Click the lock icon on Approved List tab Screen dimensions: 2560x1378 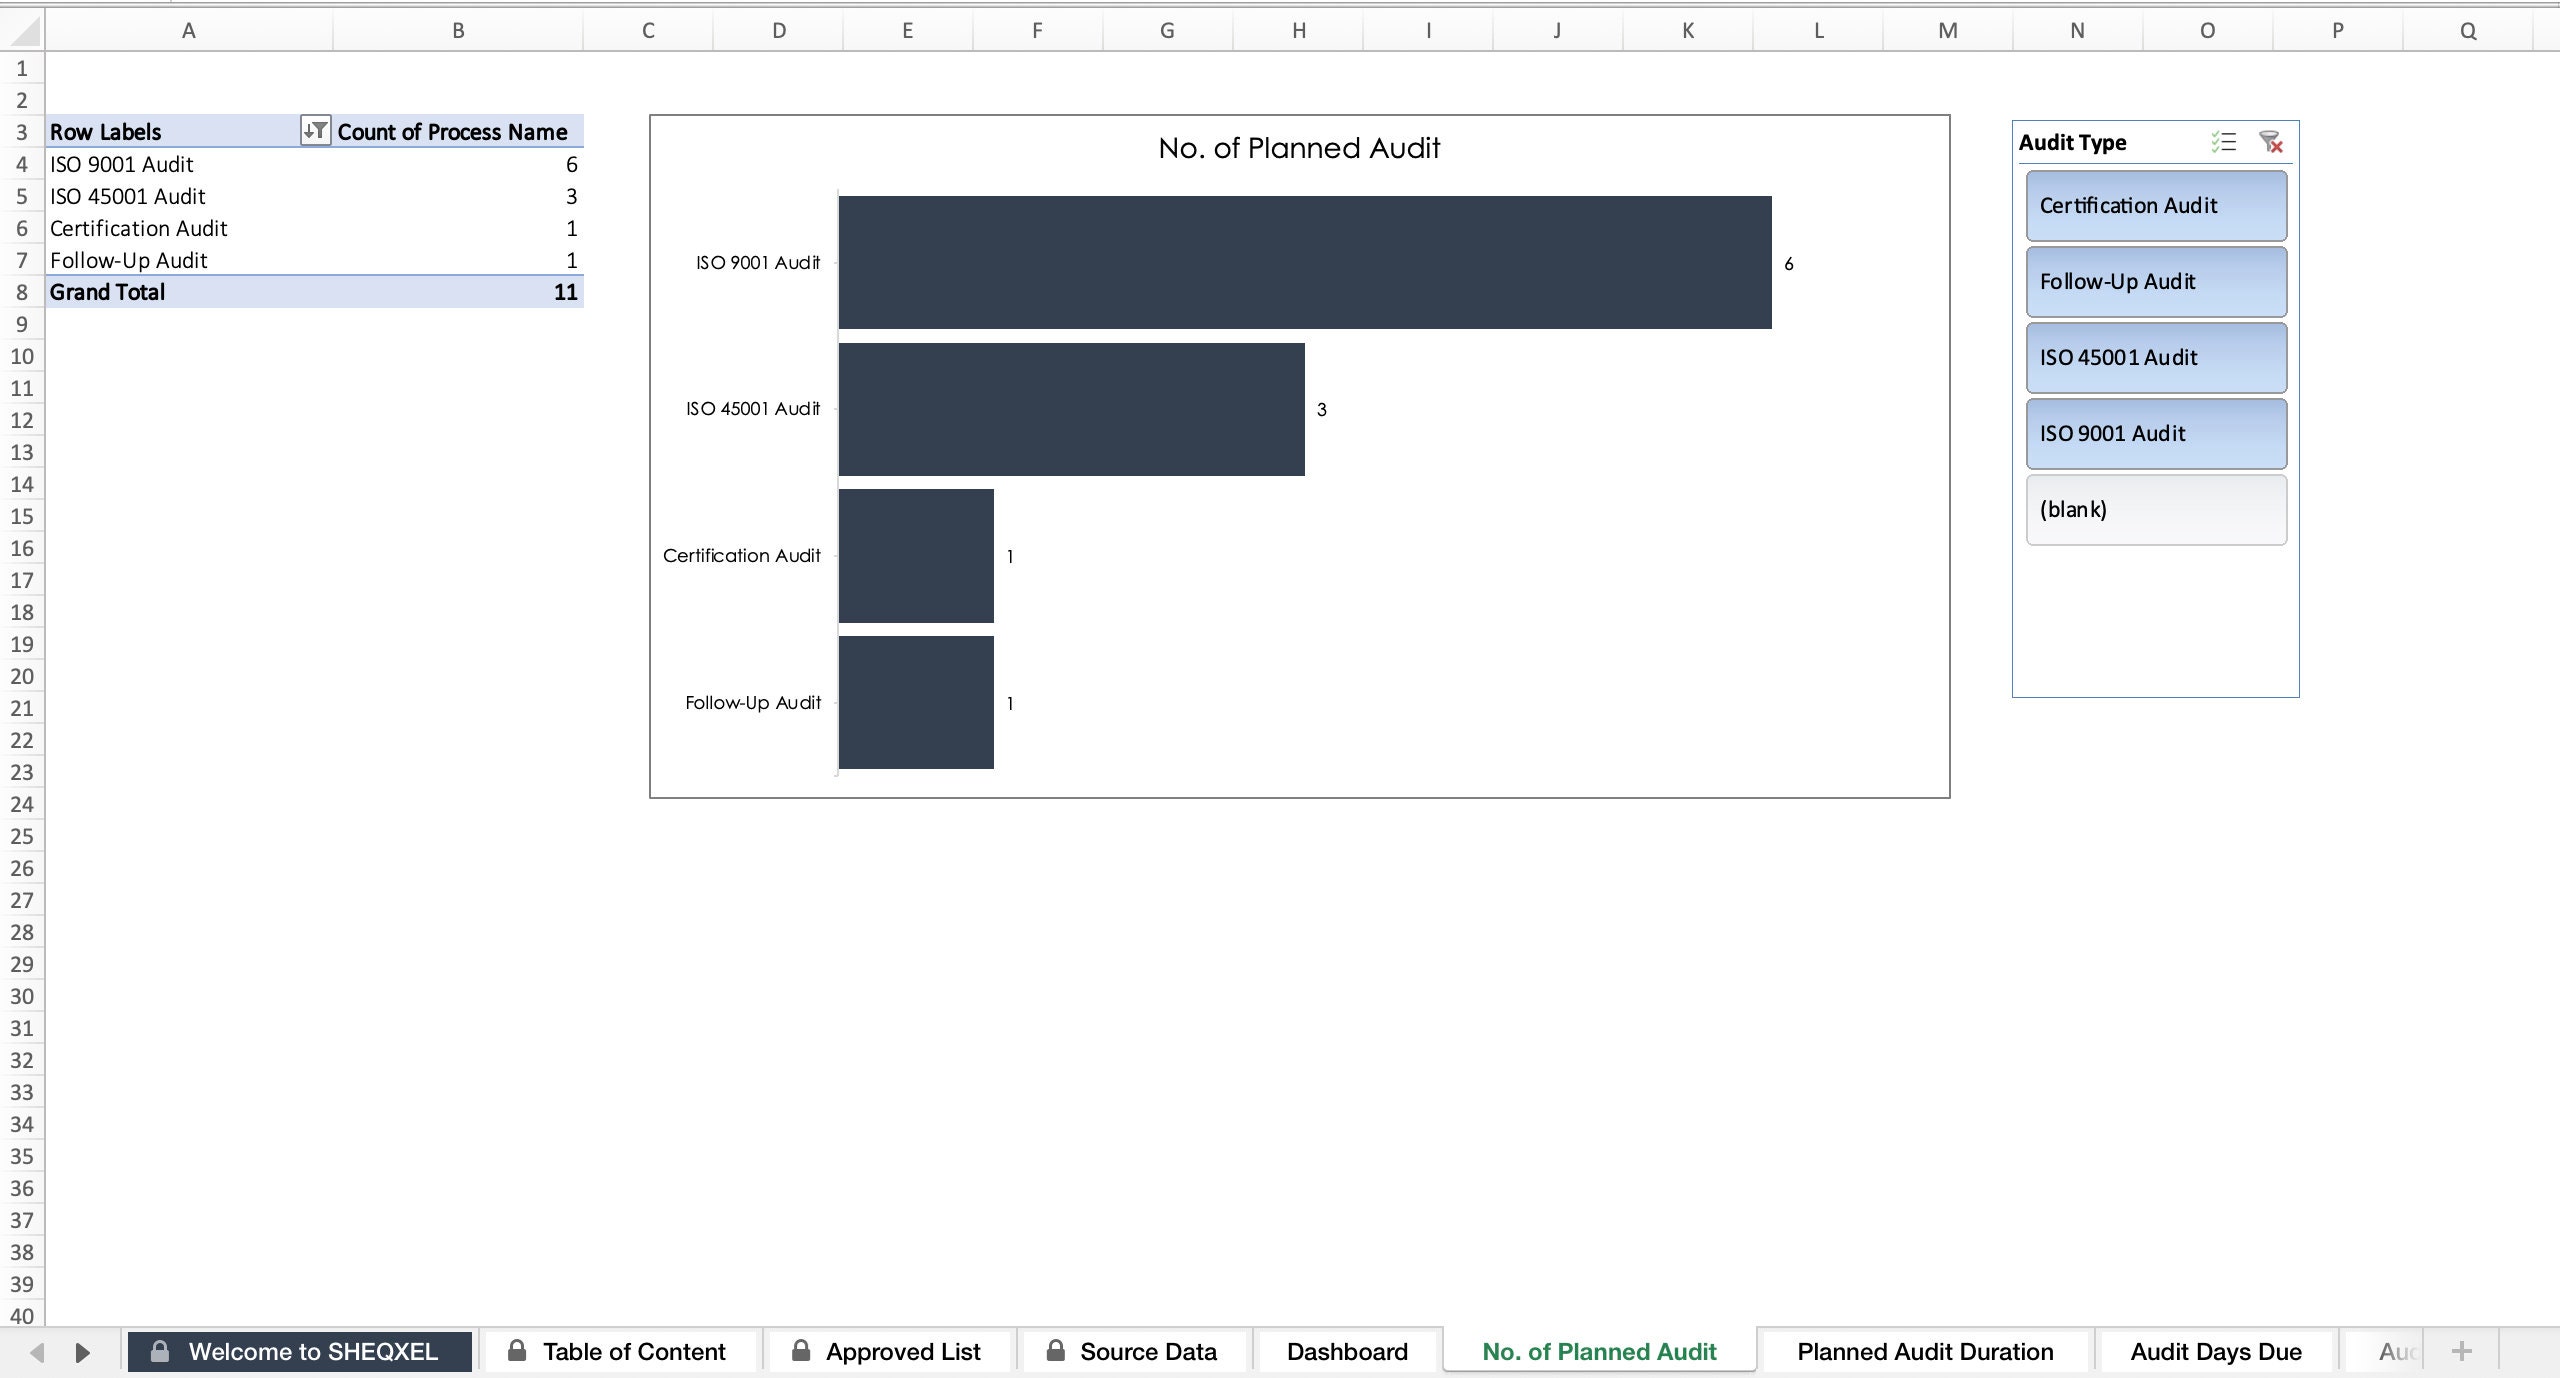801,1351
